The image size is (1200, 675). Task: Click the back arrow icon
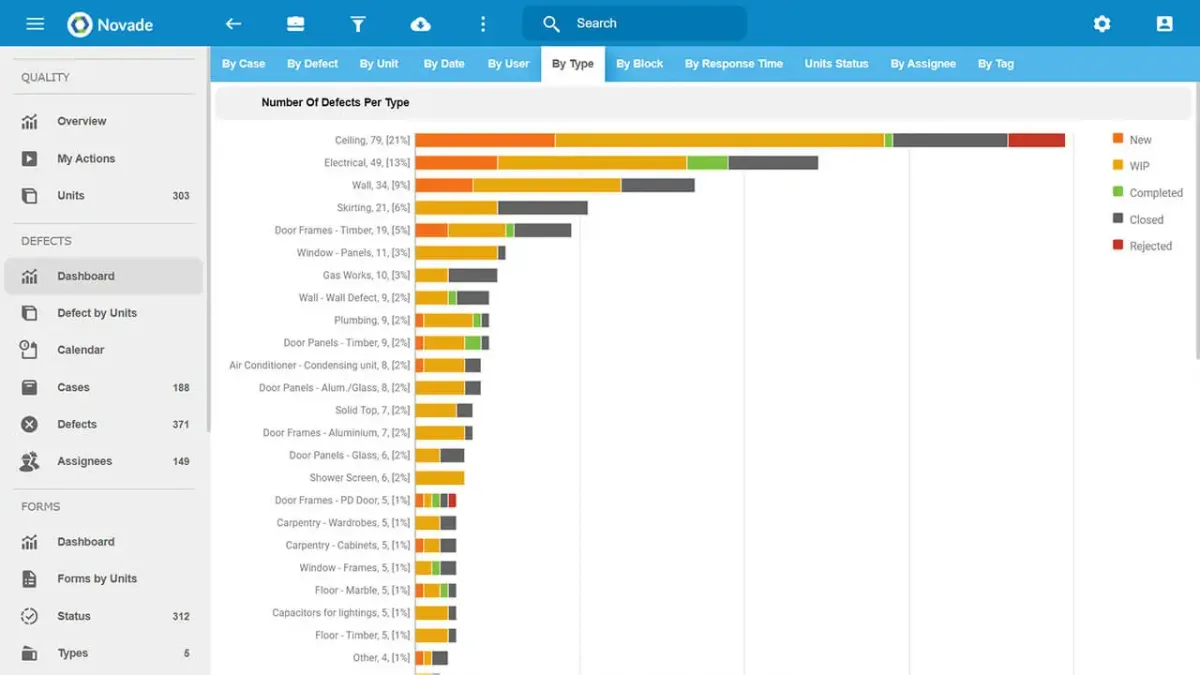(x=233, y=24)
